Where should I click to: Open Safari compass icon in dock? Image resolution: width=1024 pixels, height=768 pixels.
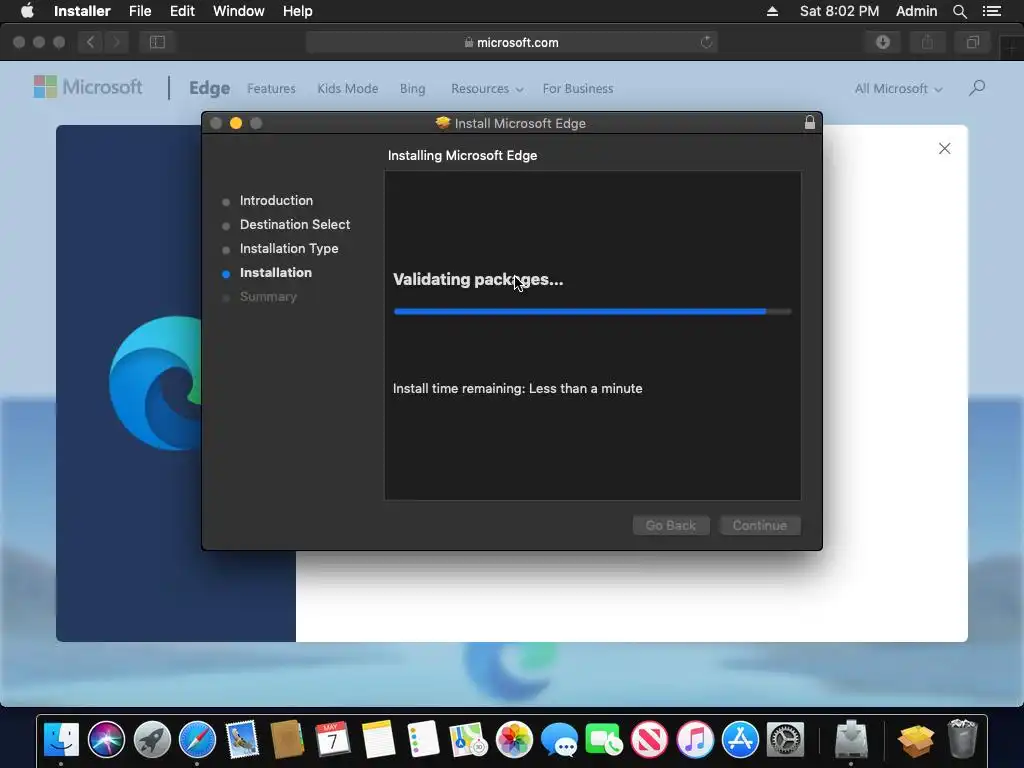tap(197, 740)
